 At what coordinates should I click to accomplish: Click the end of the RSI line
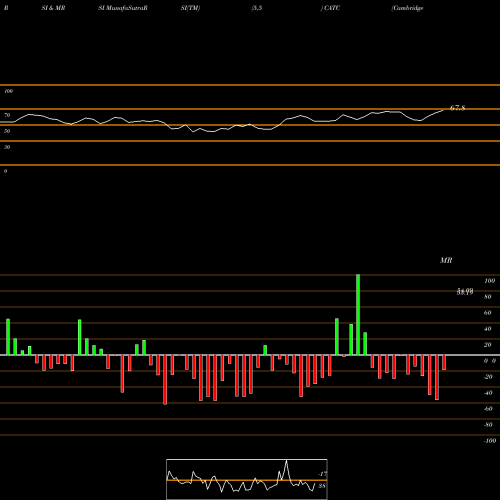click(443, 110)
